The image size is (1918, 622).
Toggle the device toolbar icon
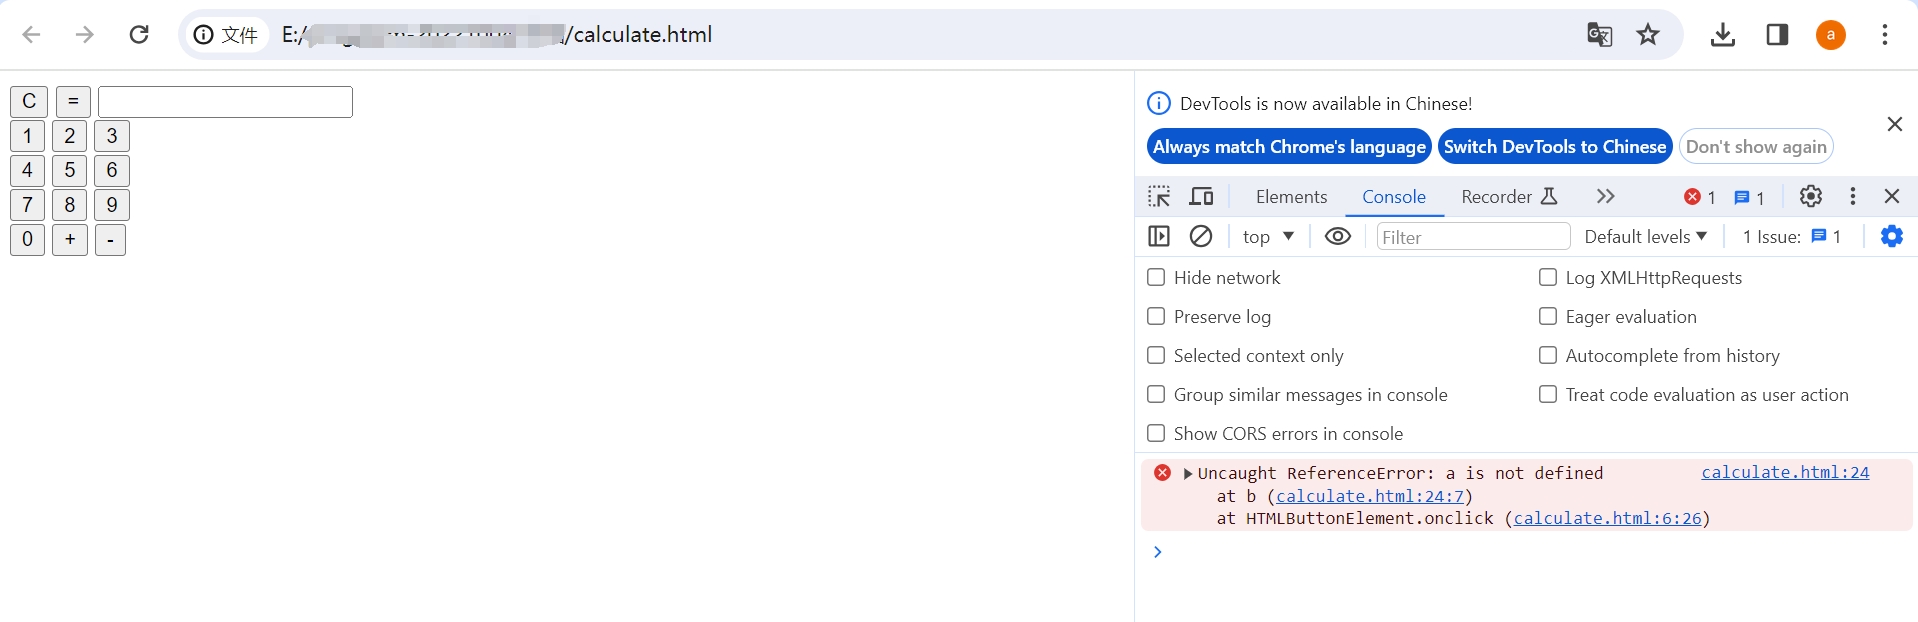point(1201,197)
